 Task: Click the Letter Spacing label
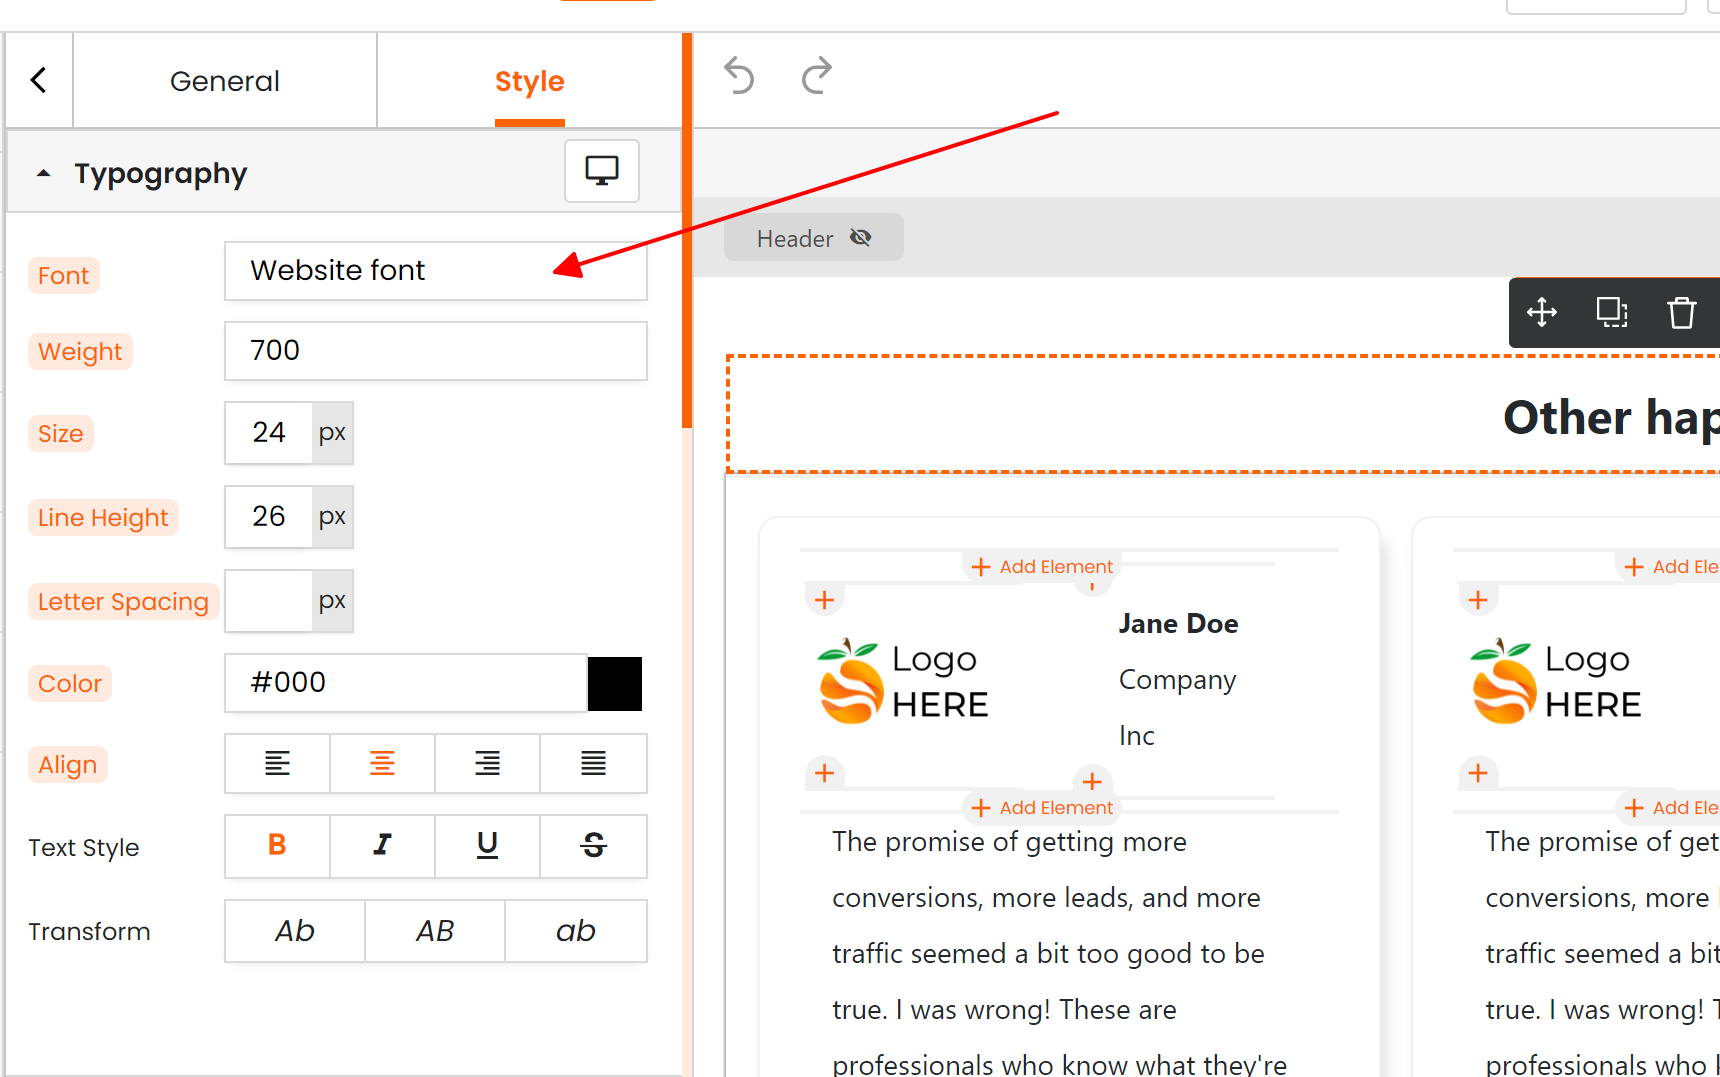[x=123, y=601]
